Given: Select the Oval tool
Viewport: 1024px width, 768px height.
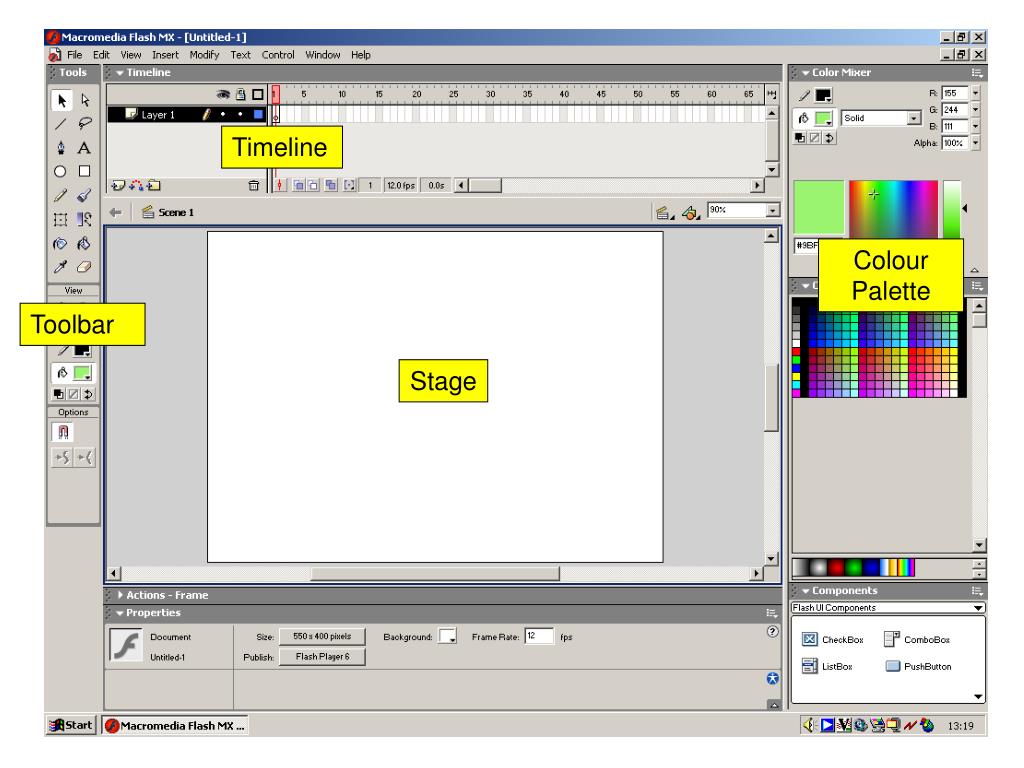Looking at the screenshot, I should point(60,171).
